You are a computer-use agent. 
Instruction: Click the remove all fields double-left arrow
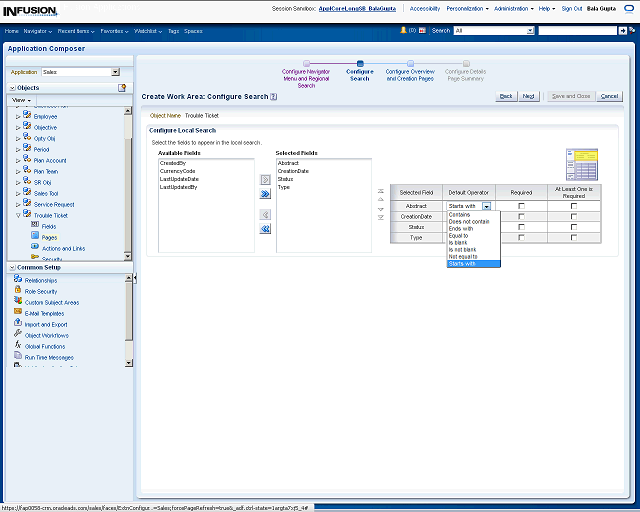(265, 229)
